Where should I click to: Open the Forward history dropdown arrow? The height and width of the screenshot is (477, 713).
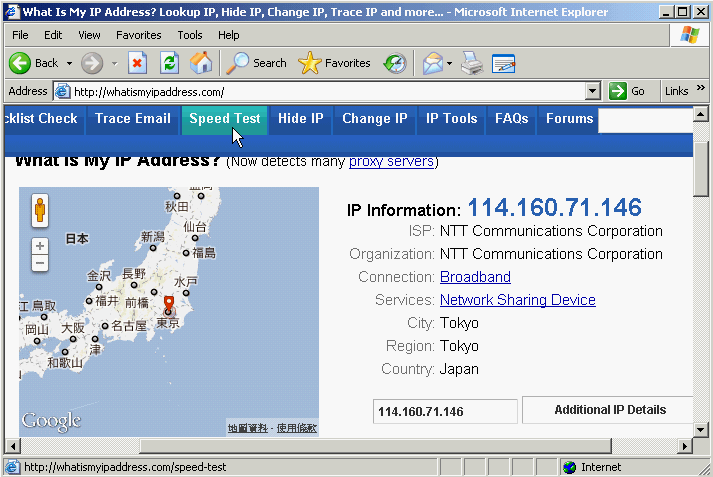point(115,63)
